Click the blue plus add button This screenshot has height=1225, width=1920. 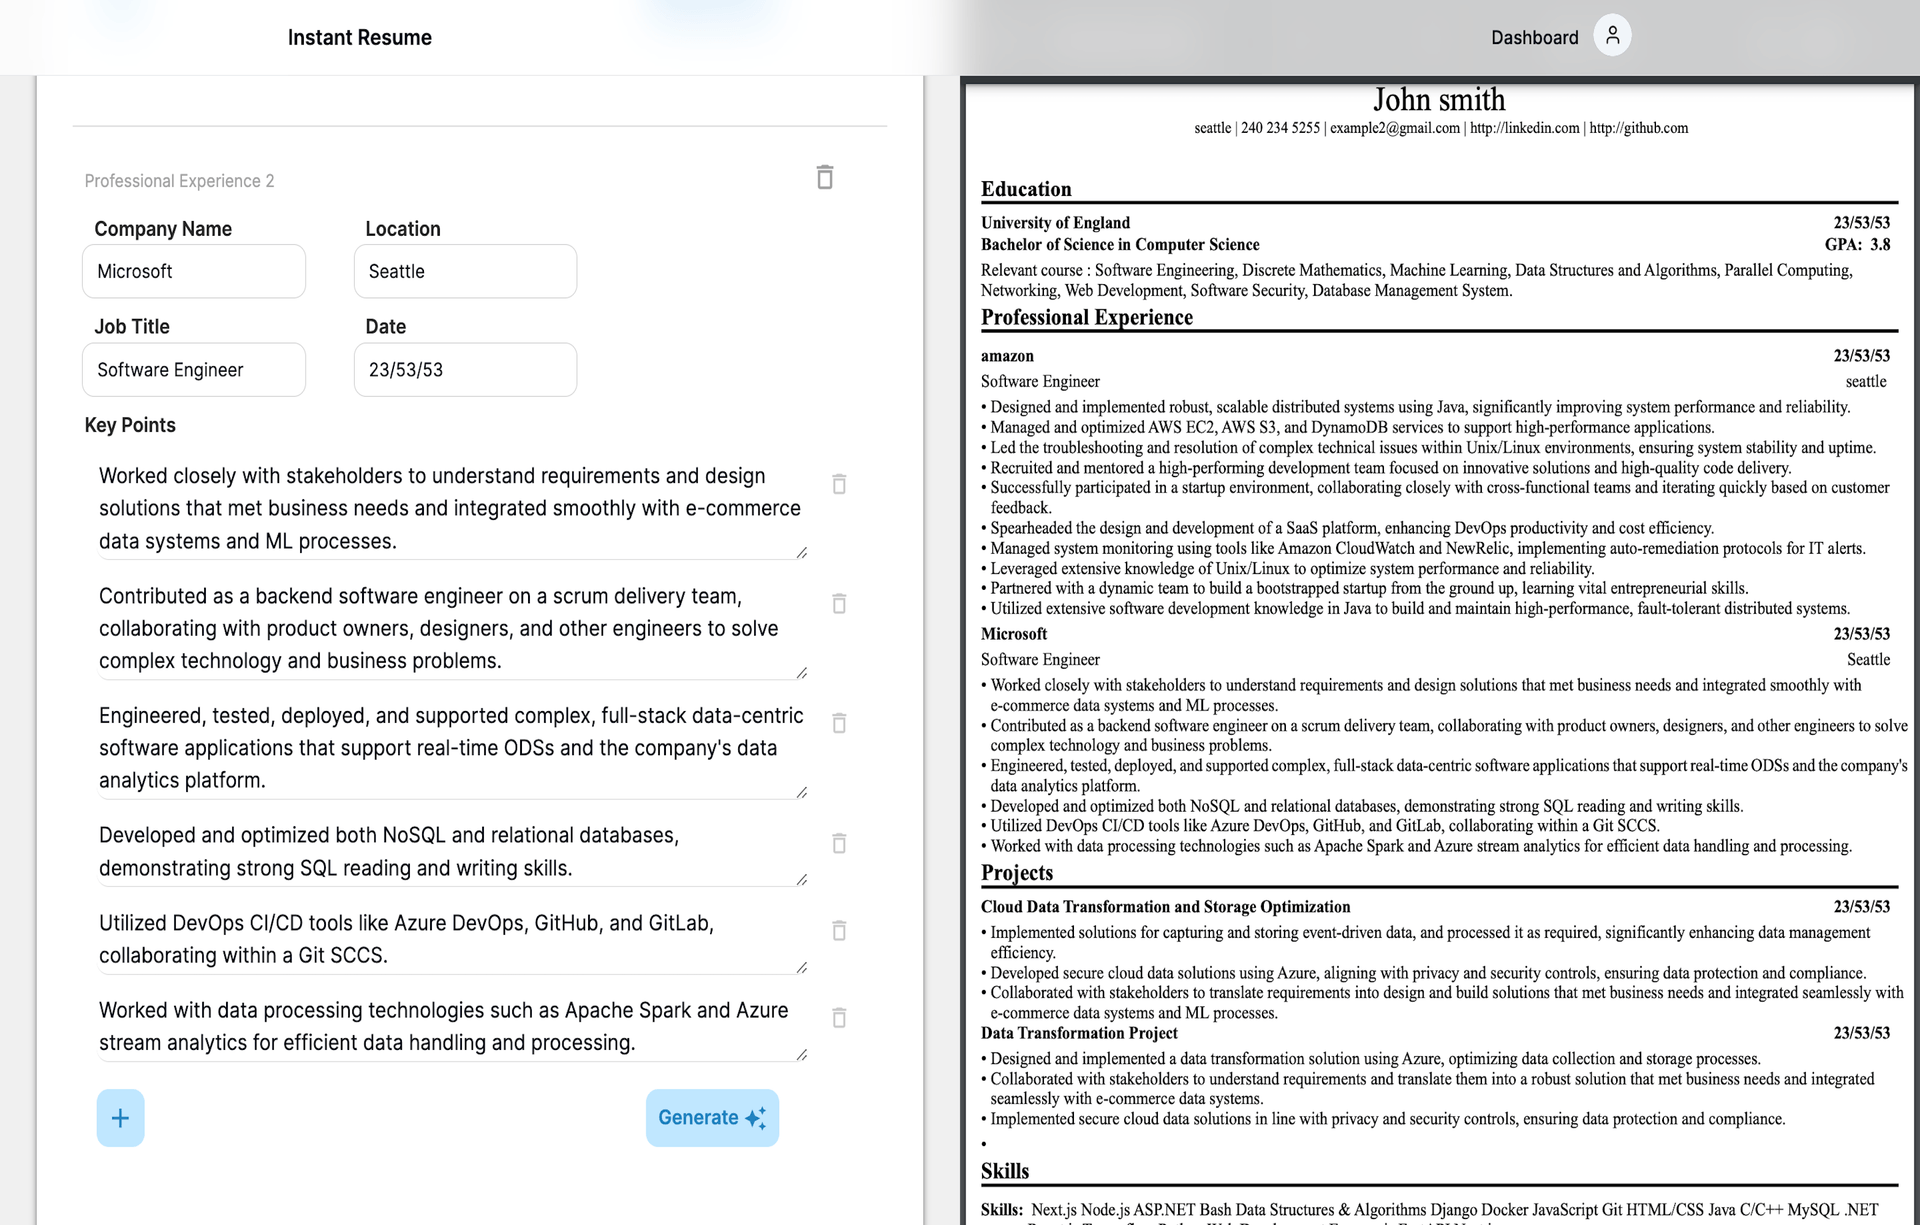120,1116
